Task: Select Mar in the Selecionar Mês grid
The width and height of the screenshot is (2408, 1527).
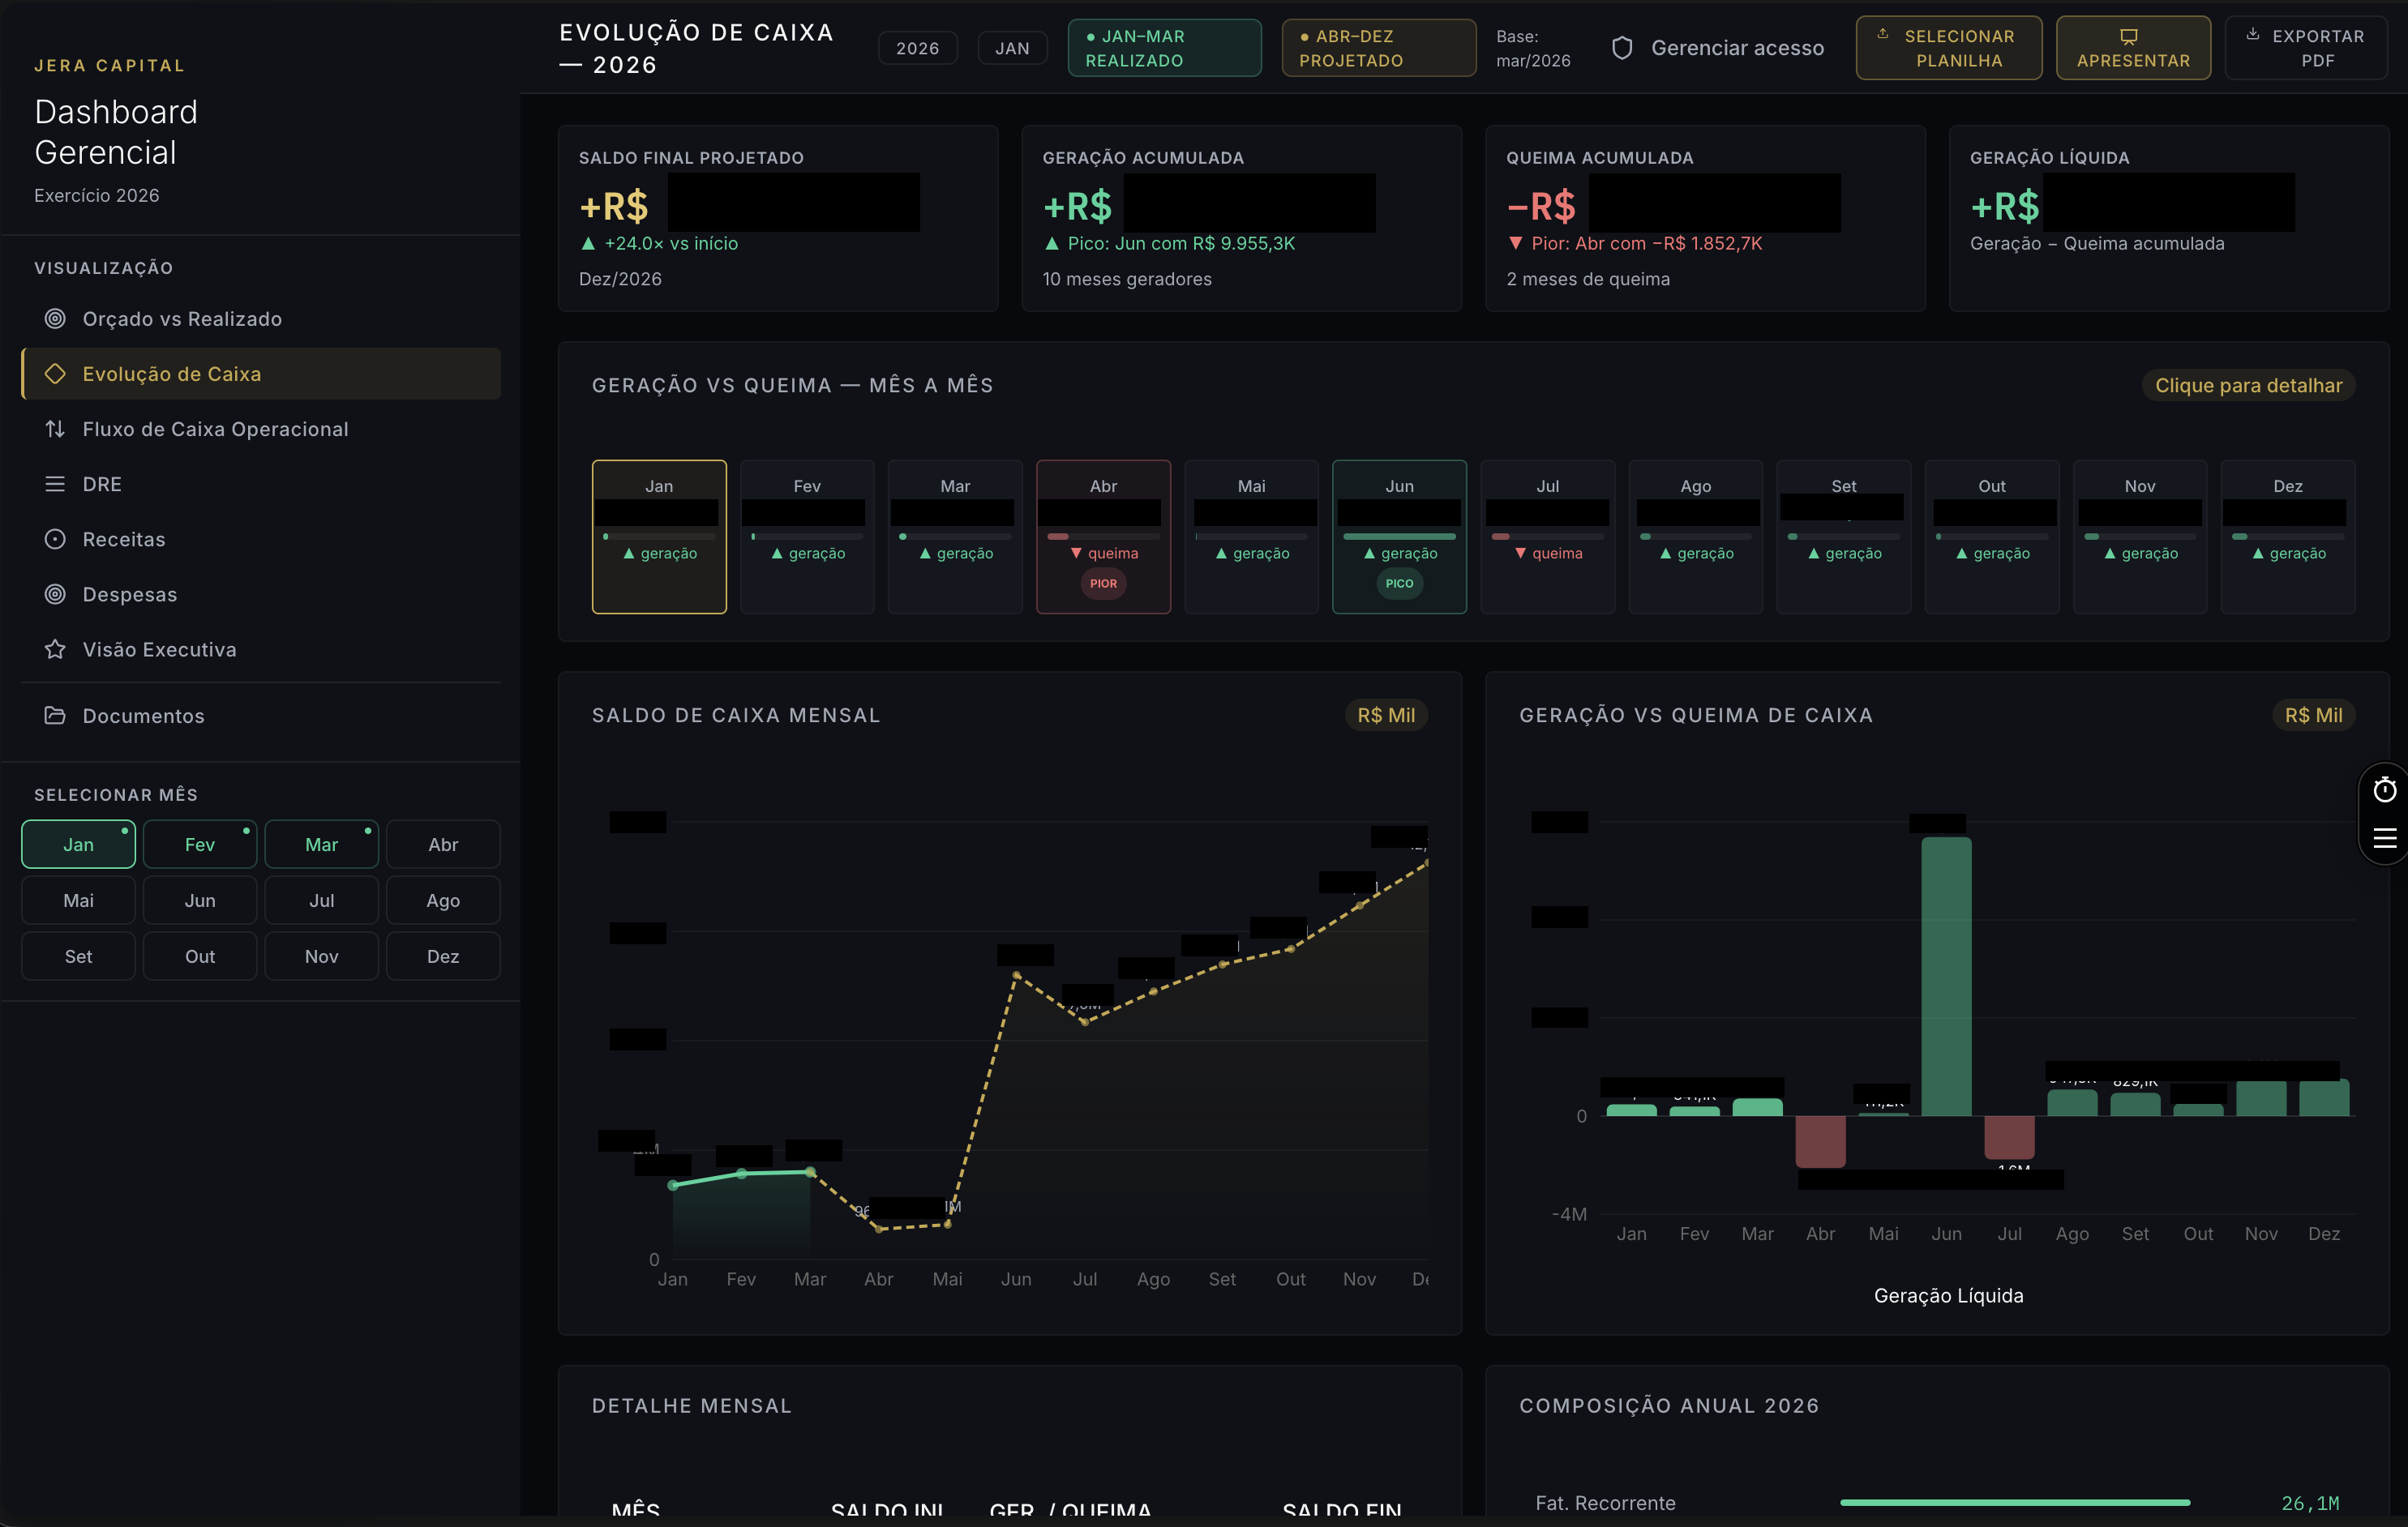Action: point(322,844)
